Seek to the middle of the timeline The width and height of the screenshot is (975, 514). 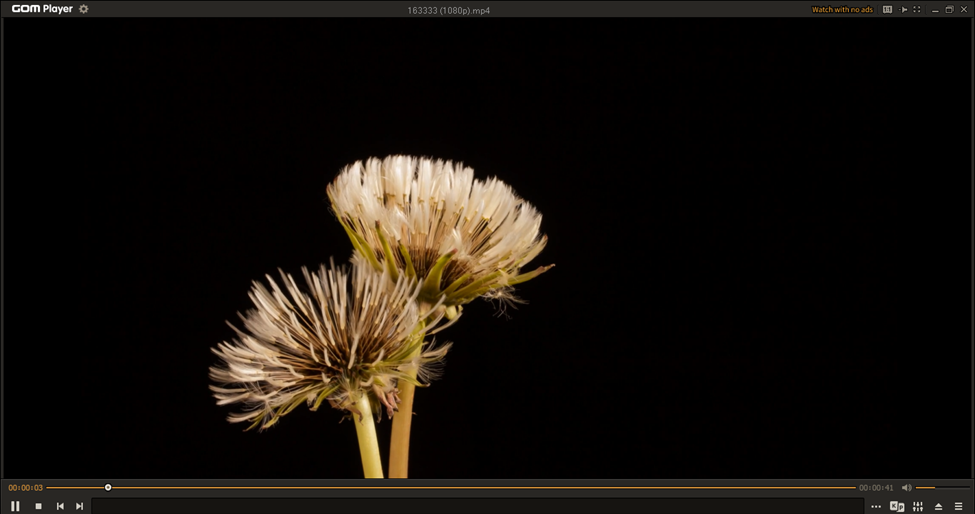pyautogui.click(x=451, y=488)
